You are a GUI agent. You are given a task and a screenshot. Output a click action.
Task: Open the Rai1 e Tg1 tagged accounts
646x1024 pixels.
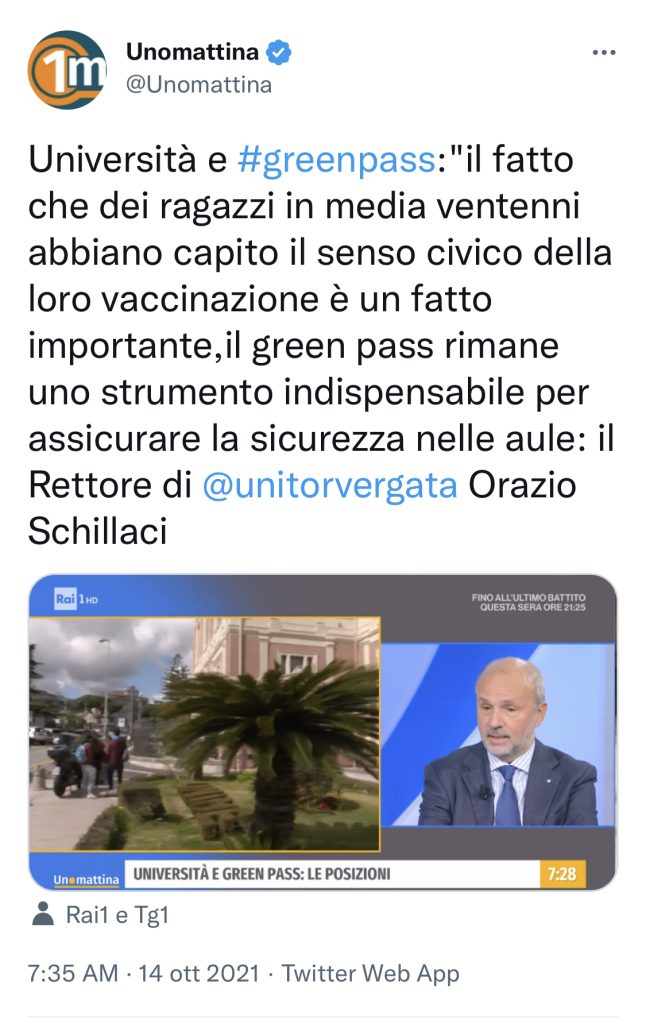coord(118,915)
